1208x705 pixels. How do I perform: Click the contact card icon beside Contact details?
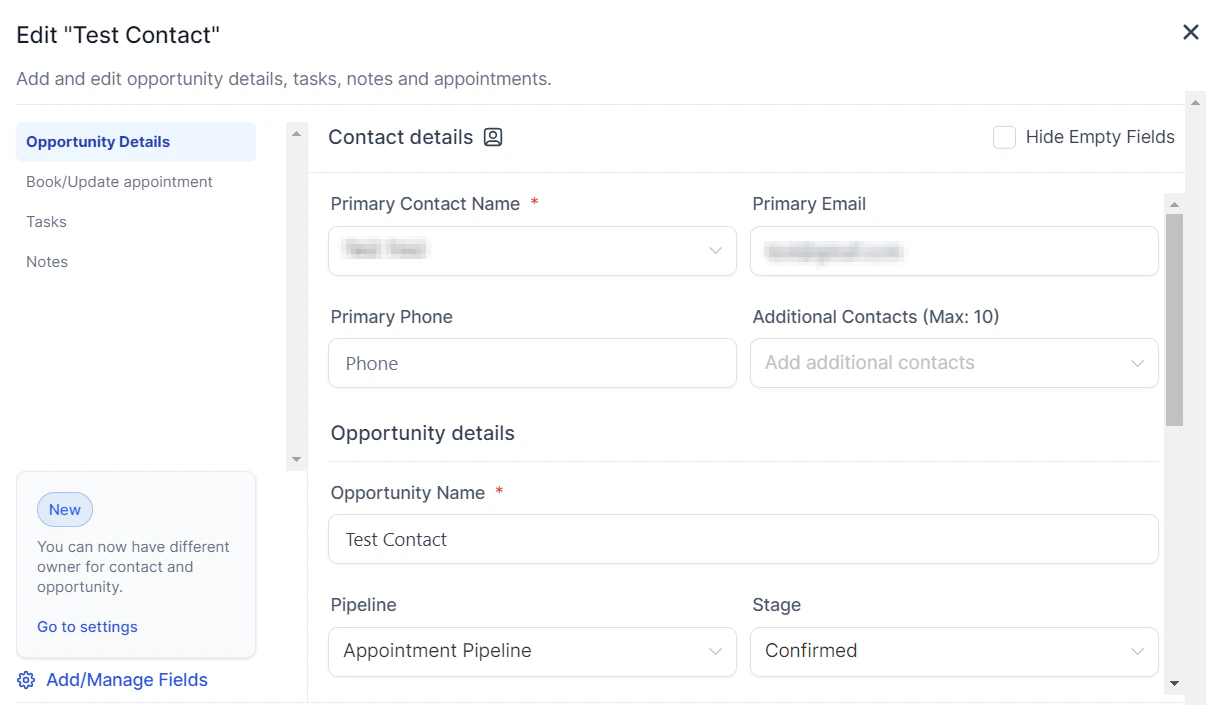point(492,137)
